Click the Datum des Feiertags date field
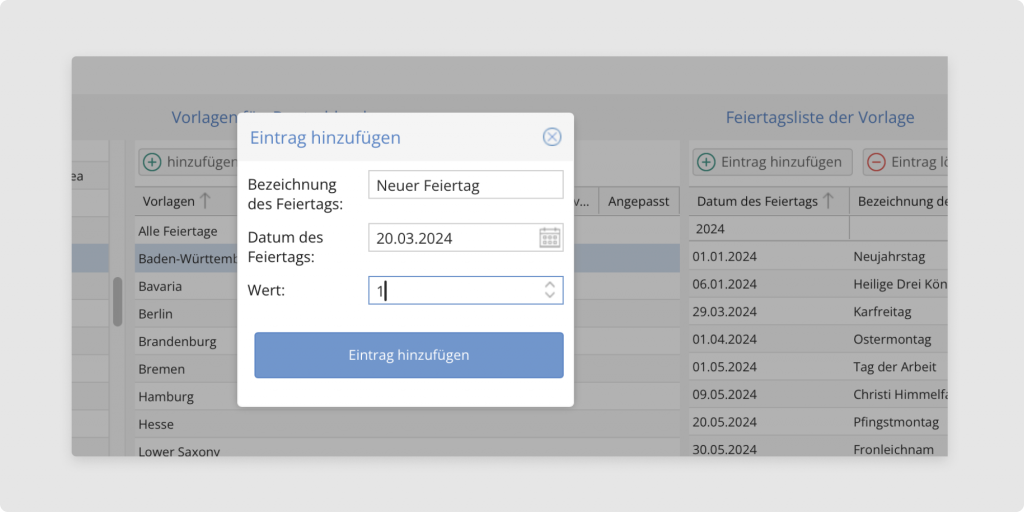Image resolution: width=1024 pixels, height=512 pixels. click(452, 238)
